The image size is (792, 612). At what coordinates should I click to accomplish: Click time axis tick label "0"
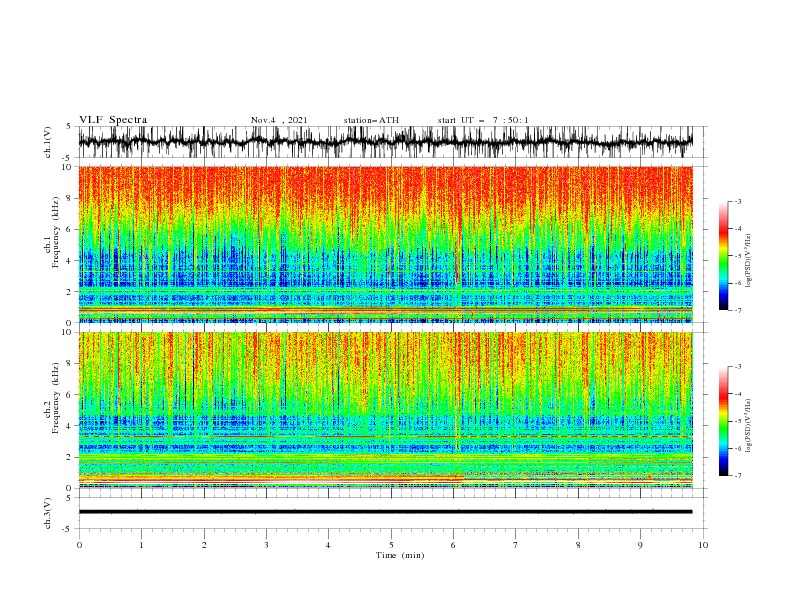(x=79, y=545)
